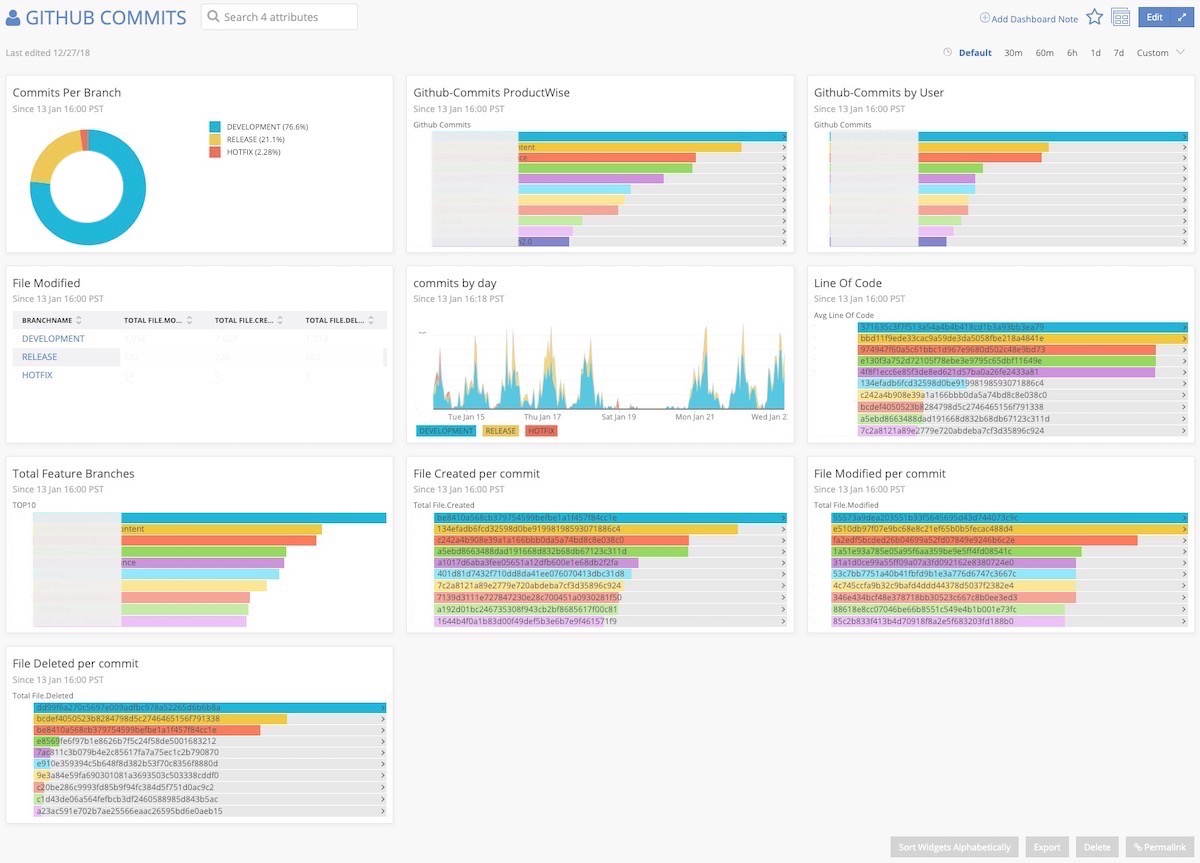The image size is (1200, 863).
Task: Expand chevron for a23ac591e702 File Deleted row
Action: click(382, 811)
